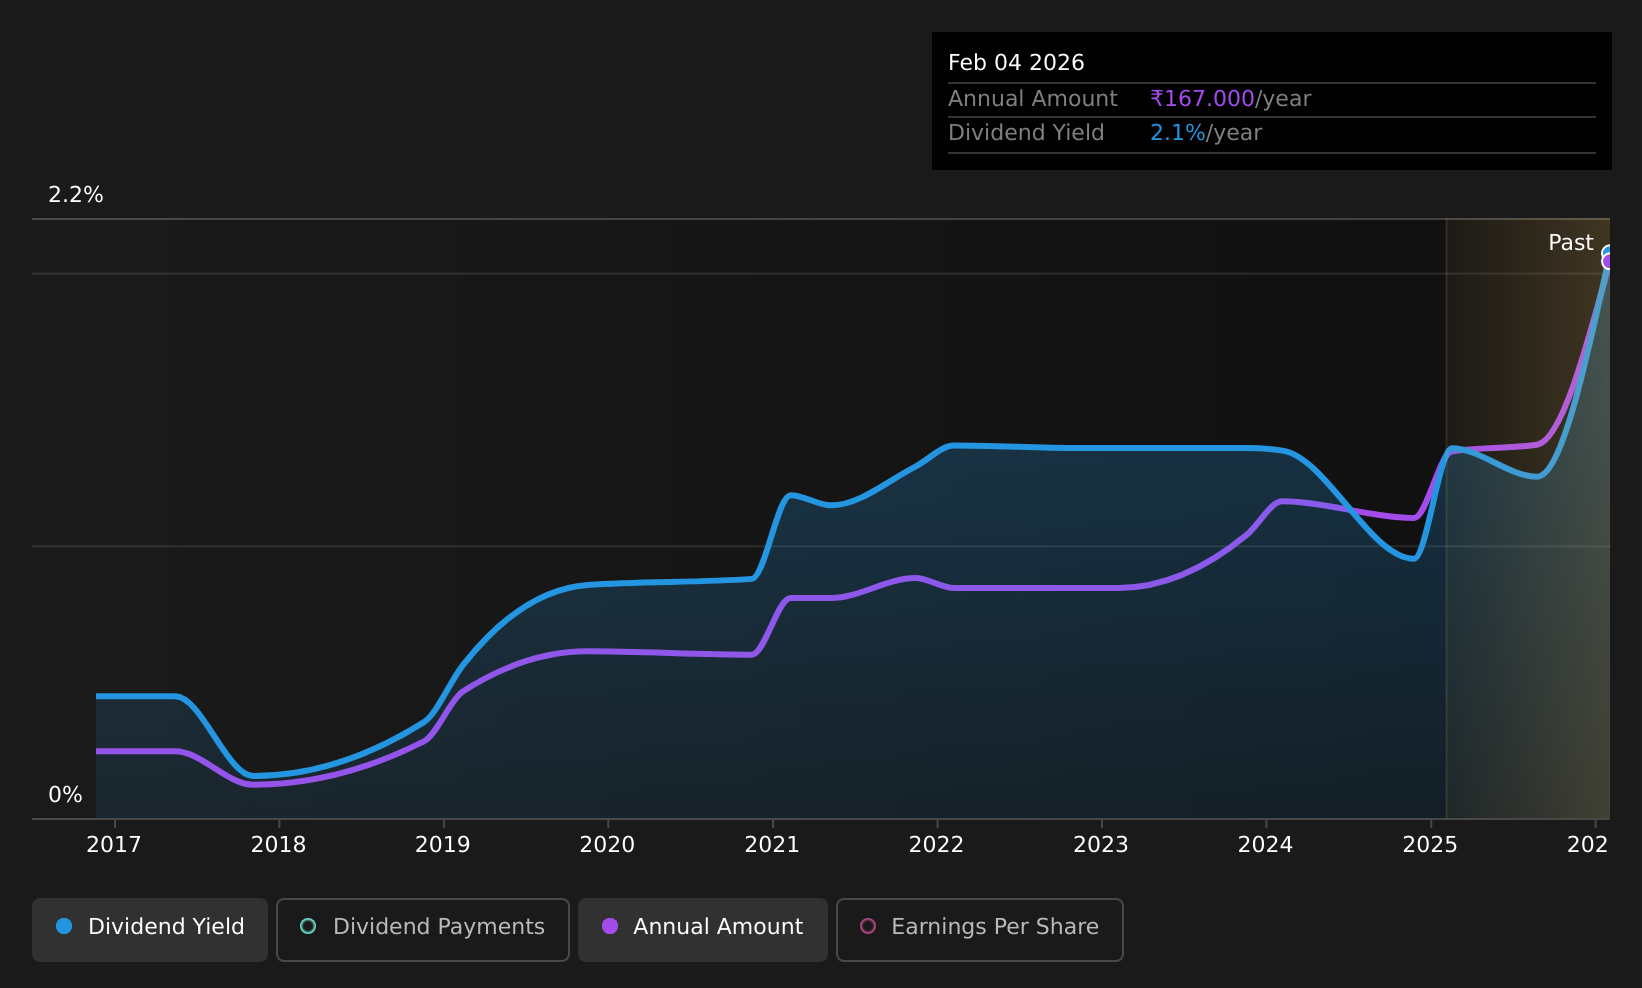The image size is (1642, 988).
Task: Click the Annual Amount tooltip row label
Action: [x=1032, y=99]
